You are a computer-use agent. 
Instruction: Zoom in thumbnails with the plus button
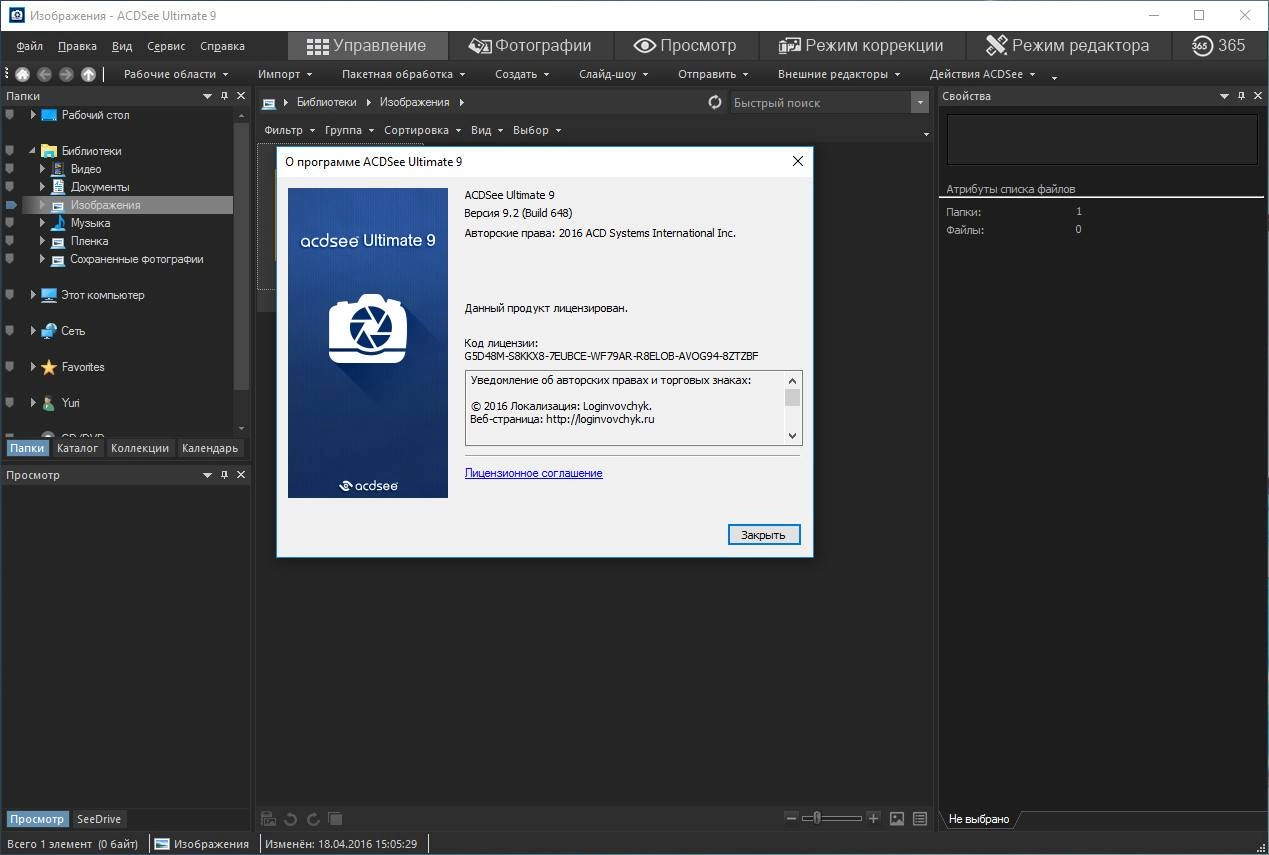tap(873, 818)
